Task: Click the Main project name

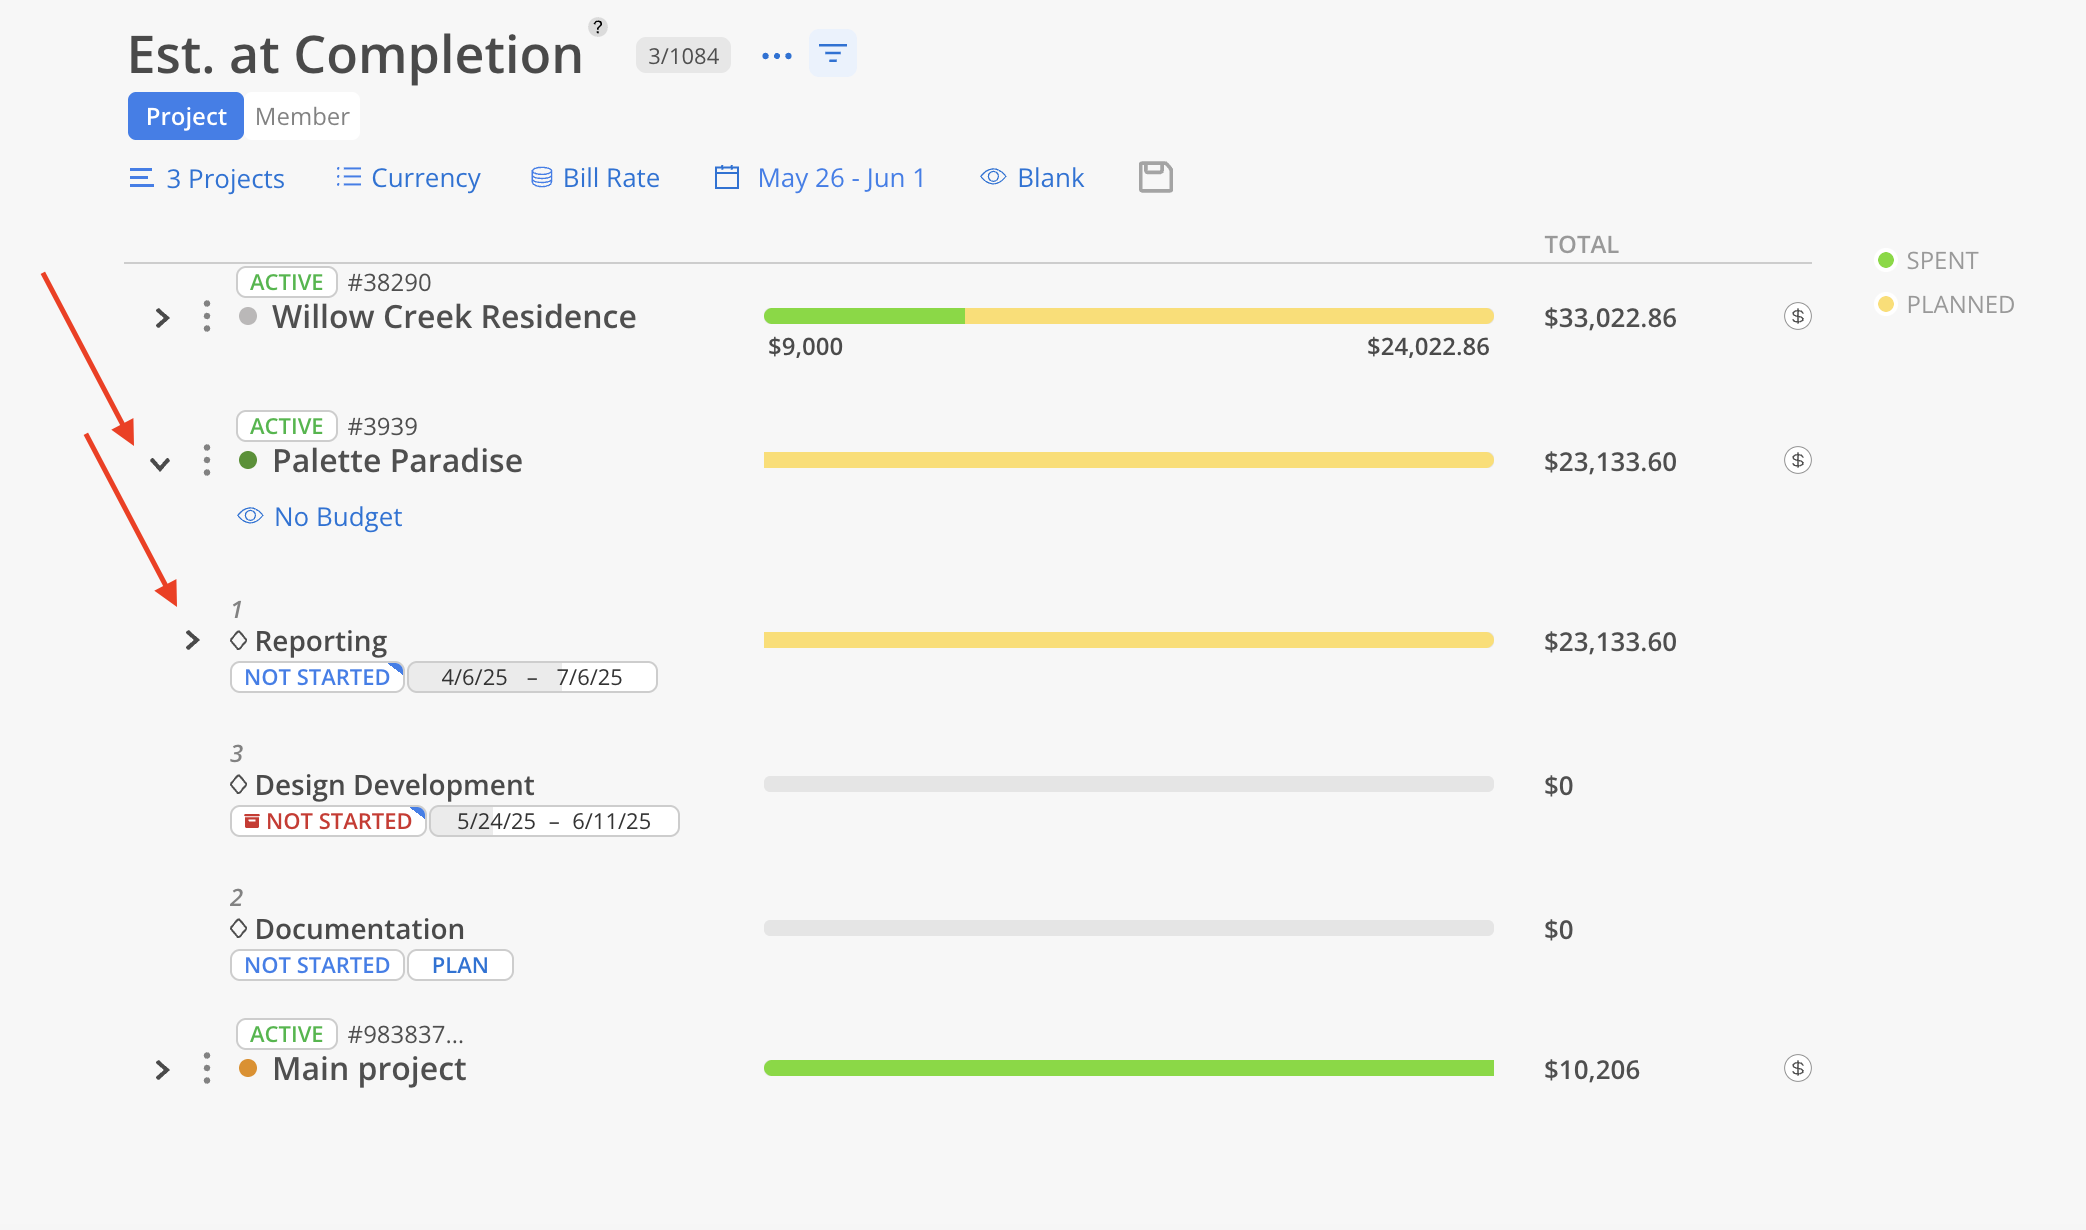Action: (369, 1069)
